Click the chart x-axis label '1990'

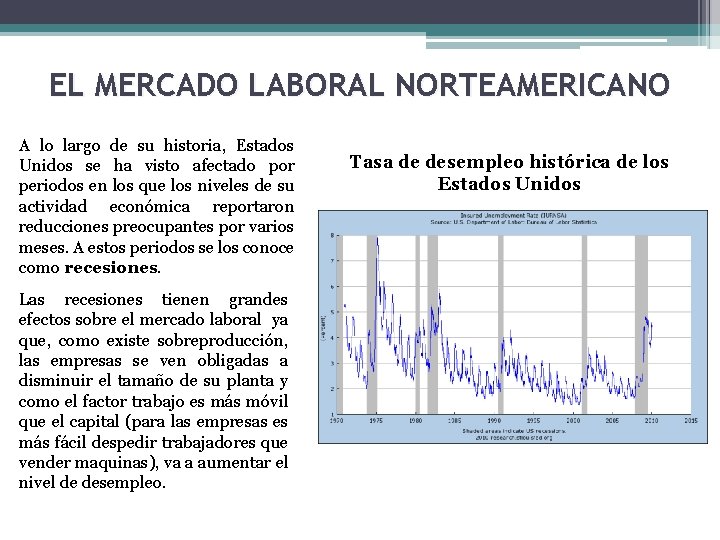tap(494, 420)
